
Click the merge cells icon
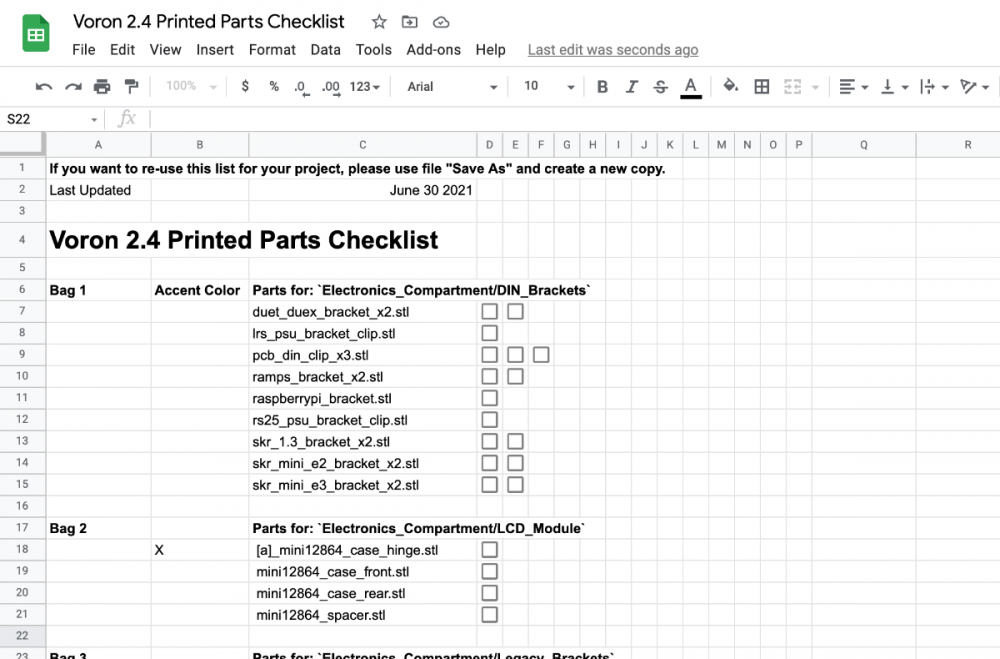point(792,87)
